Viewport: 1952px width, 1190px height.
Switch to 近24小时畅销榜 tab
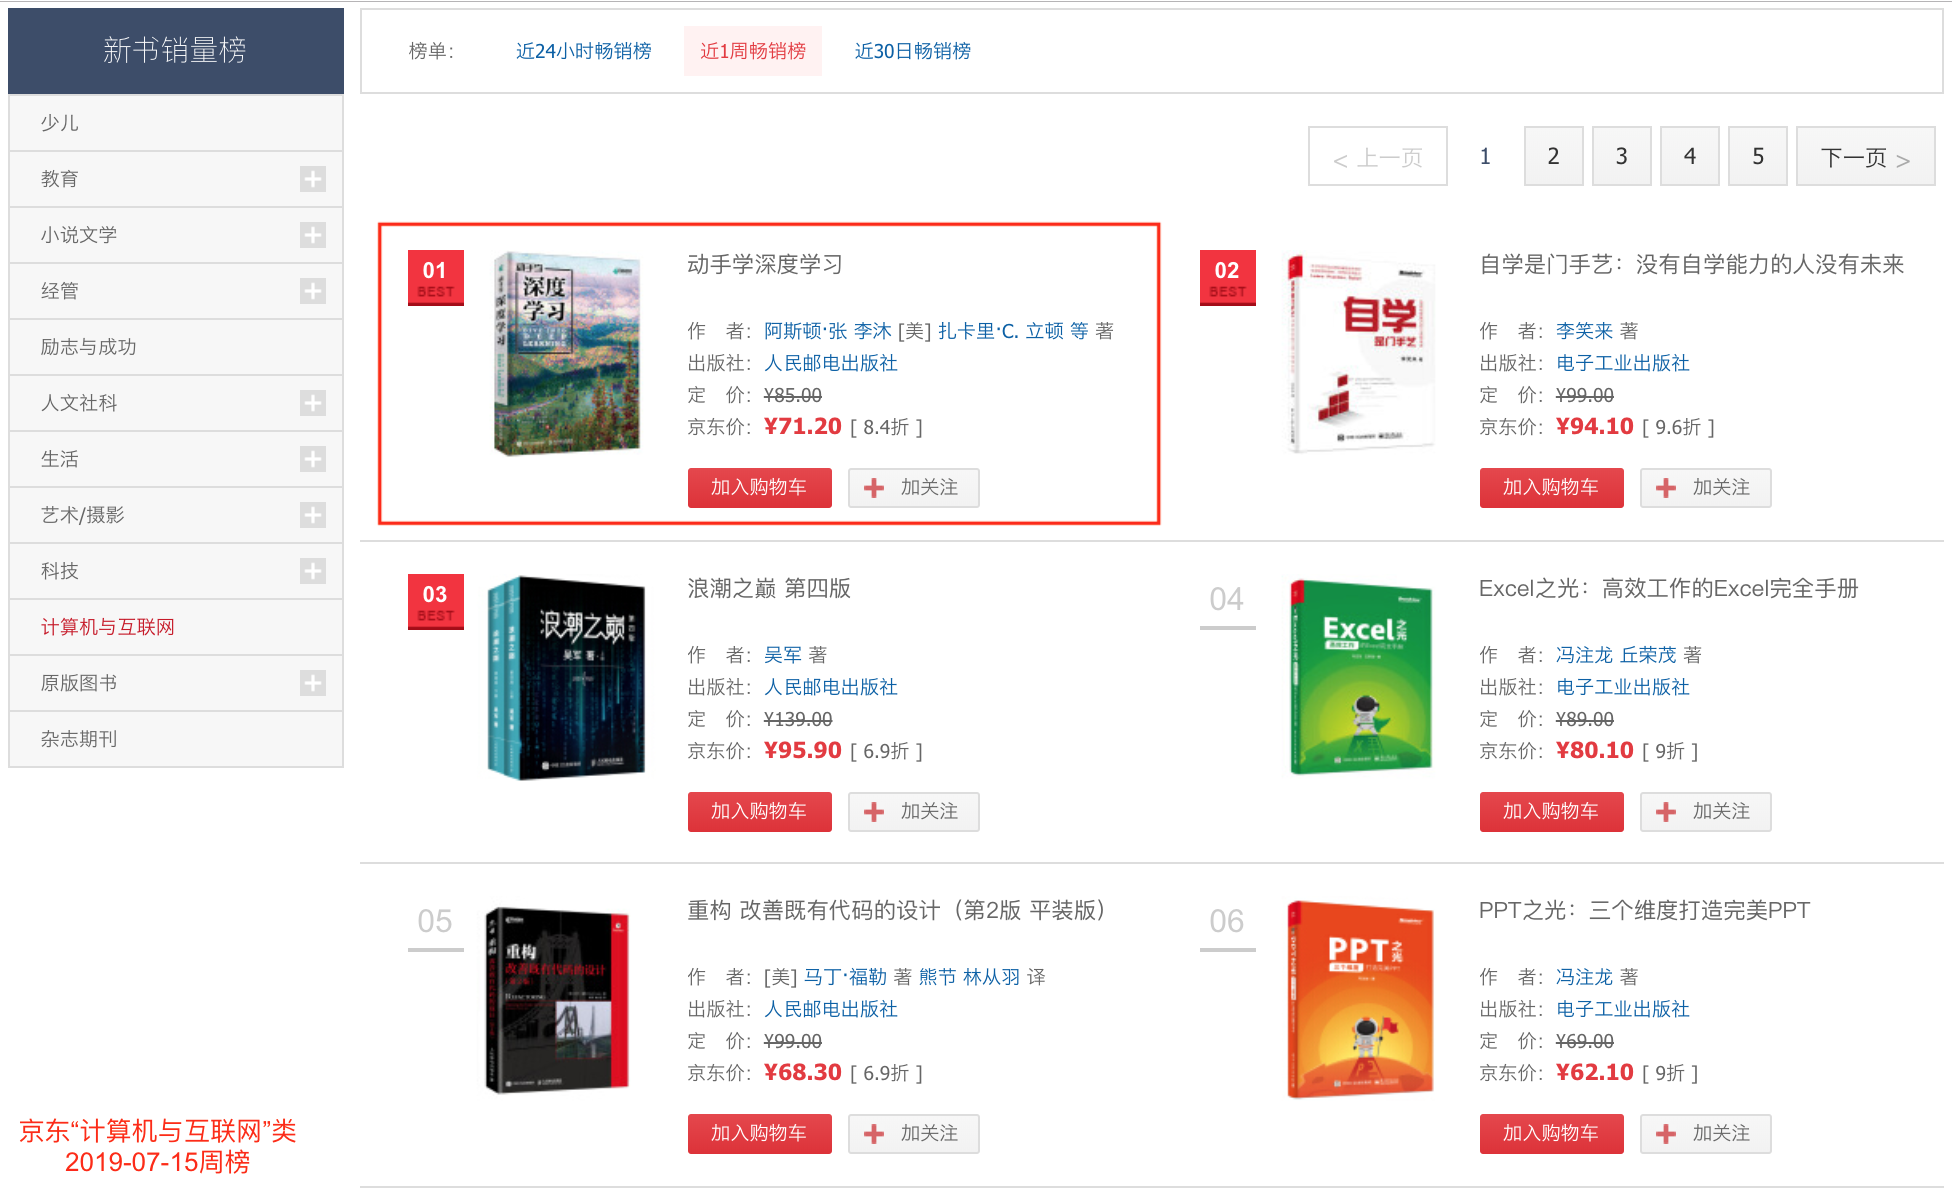point(583,51)
